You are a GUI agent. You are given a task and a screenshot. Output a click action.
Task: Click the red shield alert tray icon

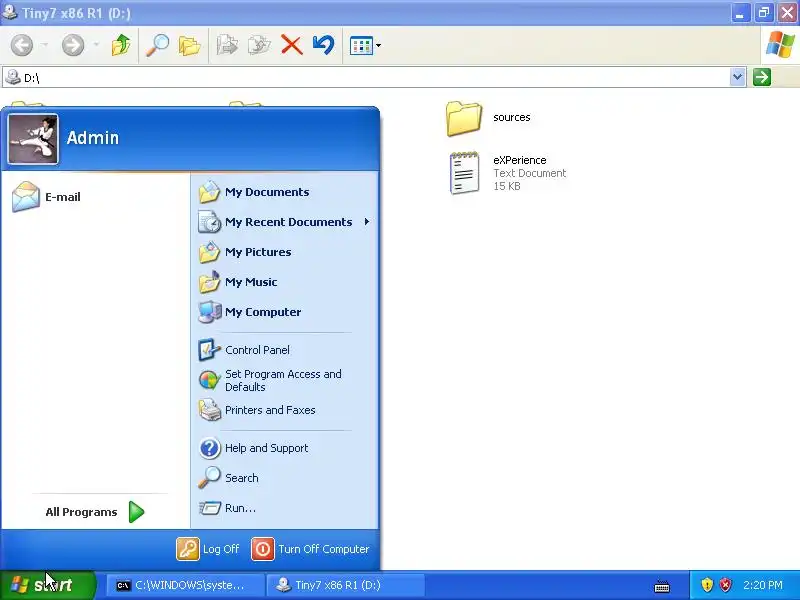pyautogui.click(x=726, y=585)
